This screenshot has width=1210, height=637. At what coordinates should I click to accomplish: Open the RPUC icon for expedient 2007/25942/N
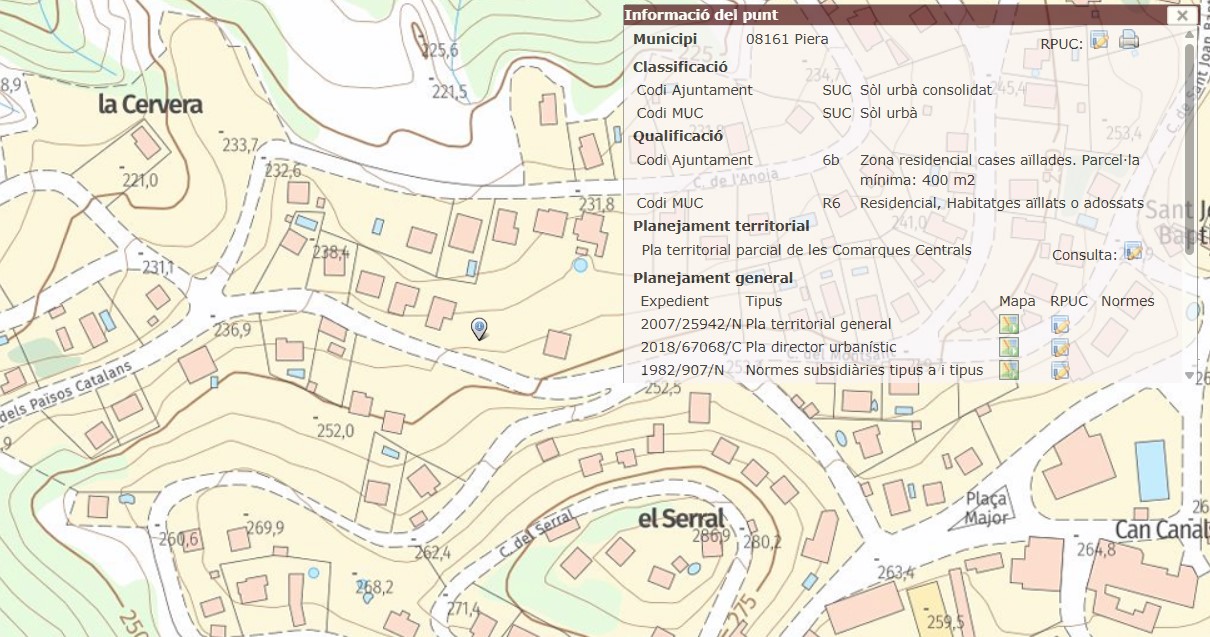coord(1060,324)
